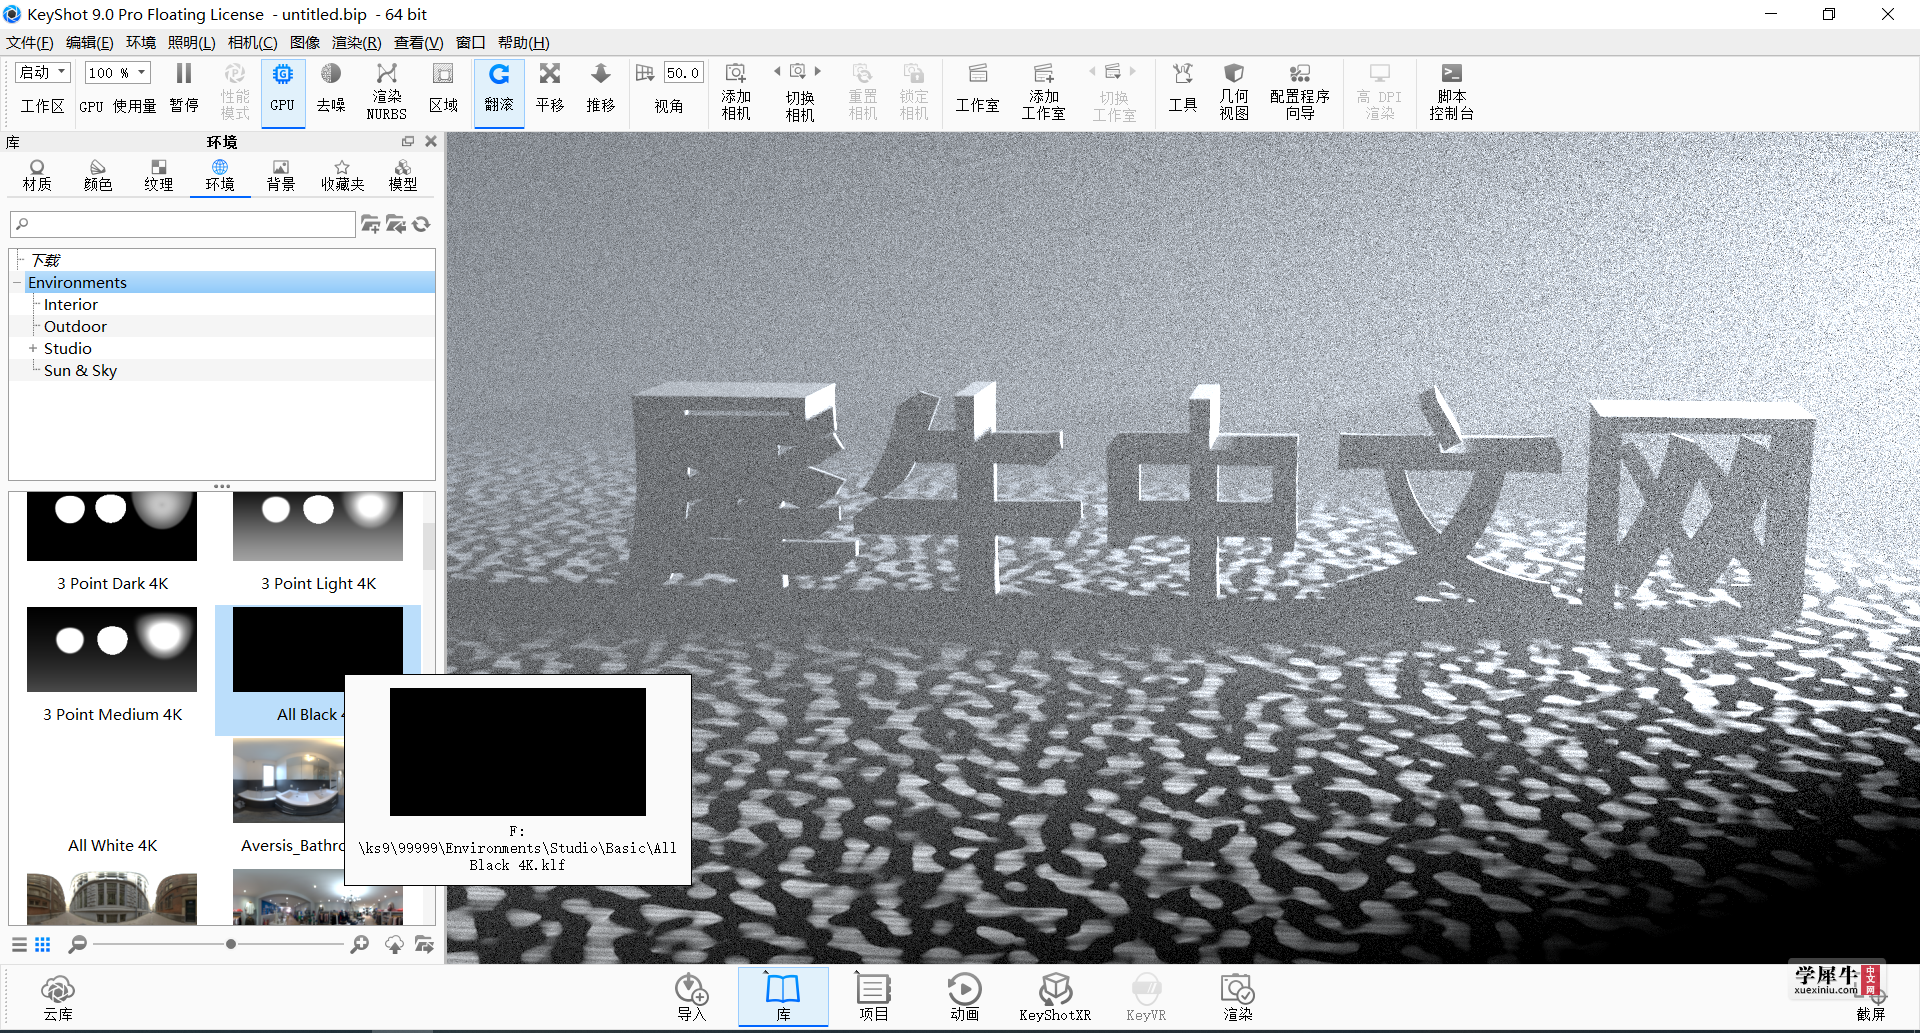Switch to the 材质 library tab

pos(37,176)
